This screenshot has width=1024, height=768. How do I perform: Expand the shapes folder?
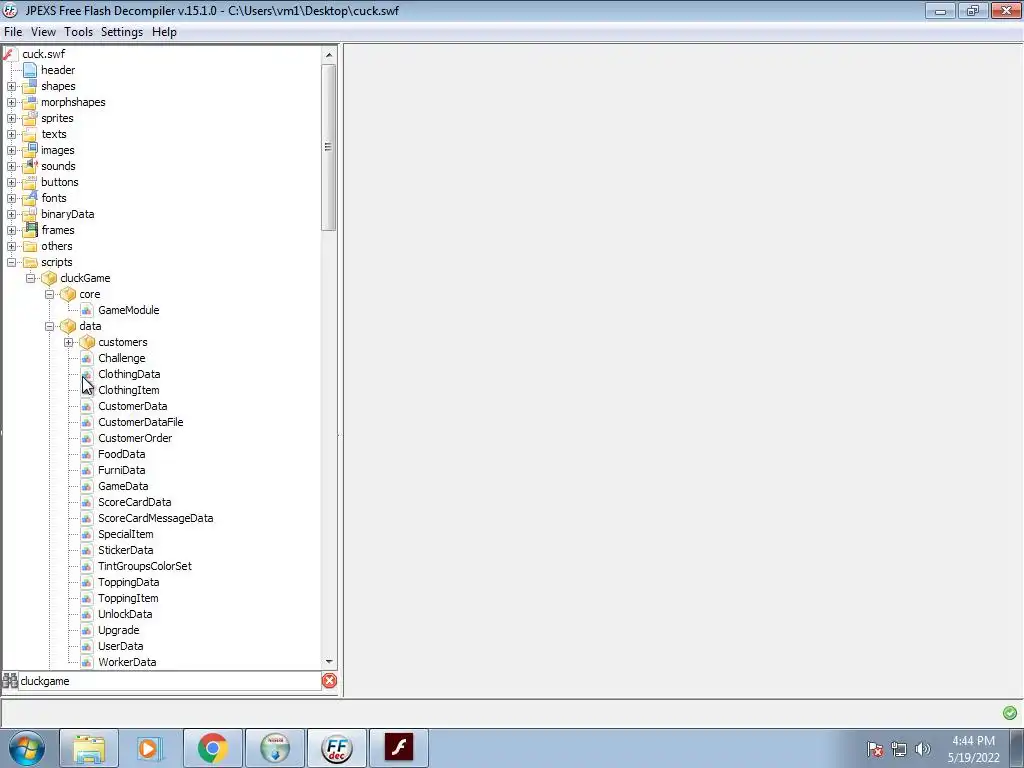[x=12, y=86]
